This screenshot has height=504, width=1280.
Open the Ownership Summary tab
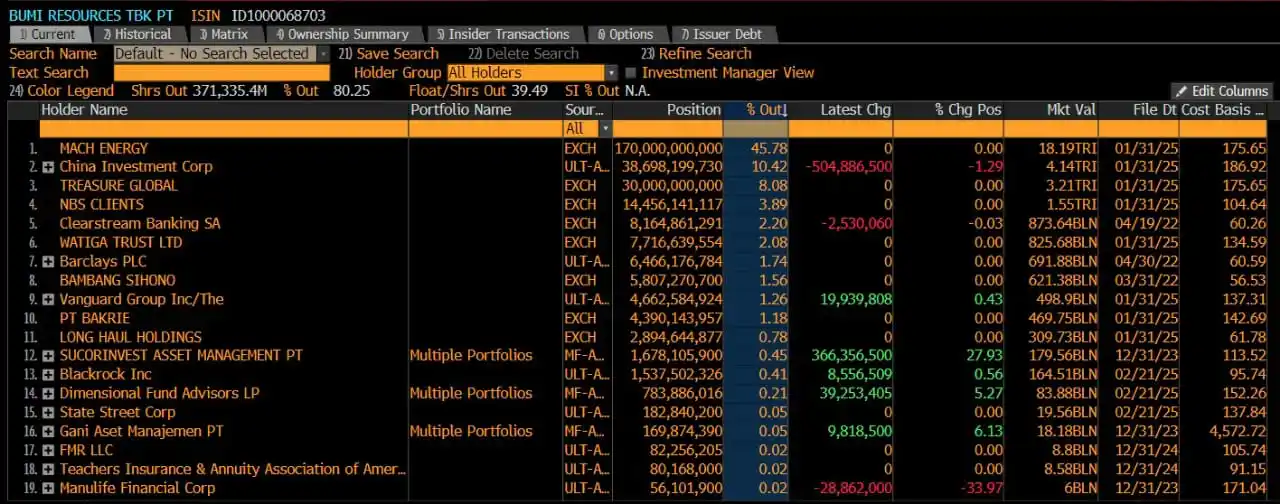coord(342,34)
